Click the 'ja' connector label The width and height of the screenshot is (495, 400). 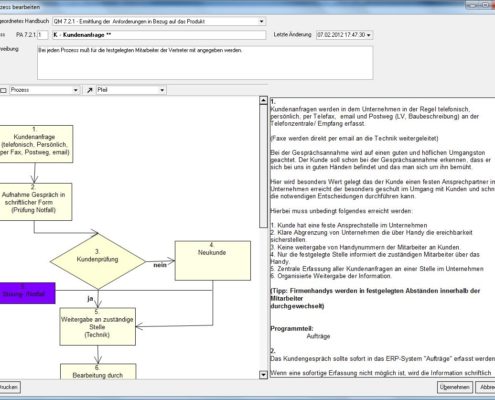pos(90,298)
